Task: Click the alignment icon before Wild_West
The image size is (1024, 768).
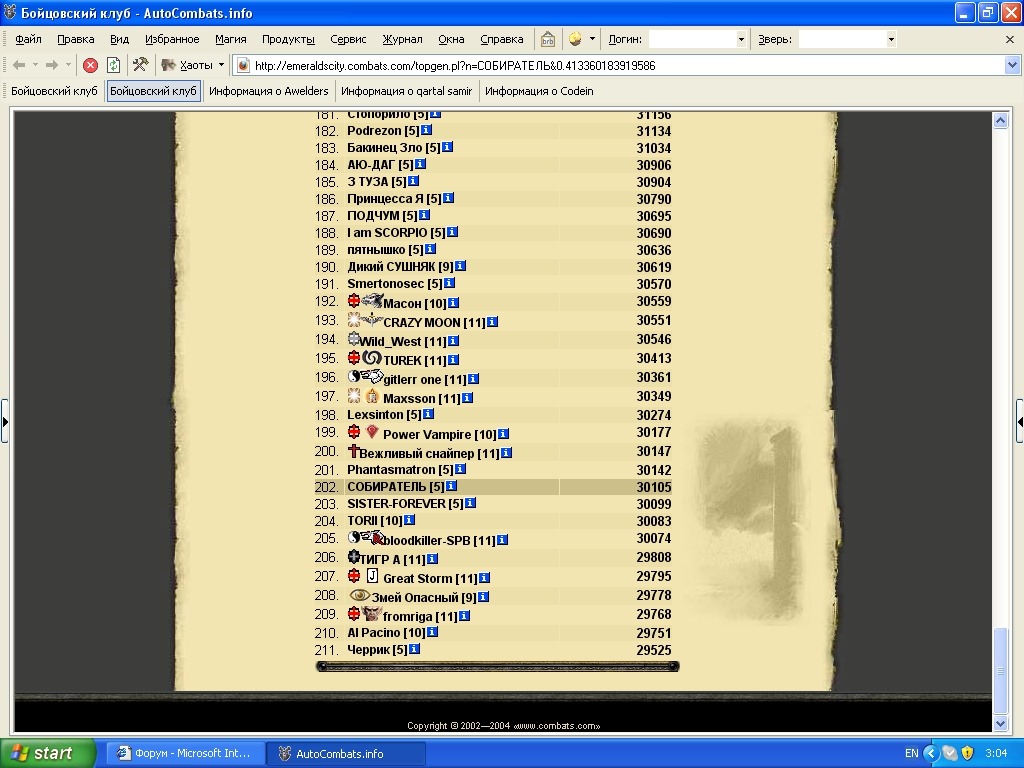Action: (353, 338)
